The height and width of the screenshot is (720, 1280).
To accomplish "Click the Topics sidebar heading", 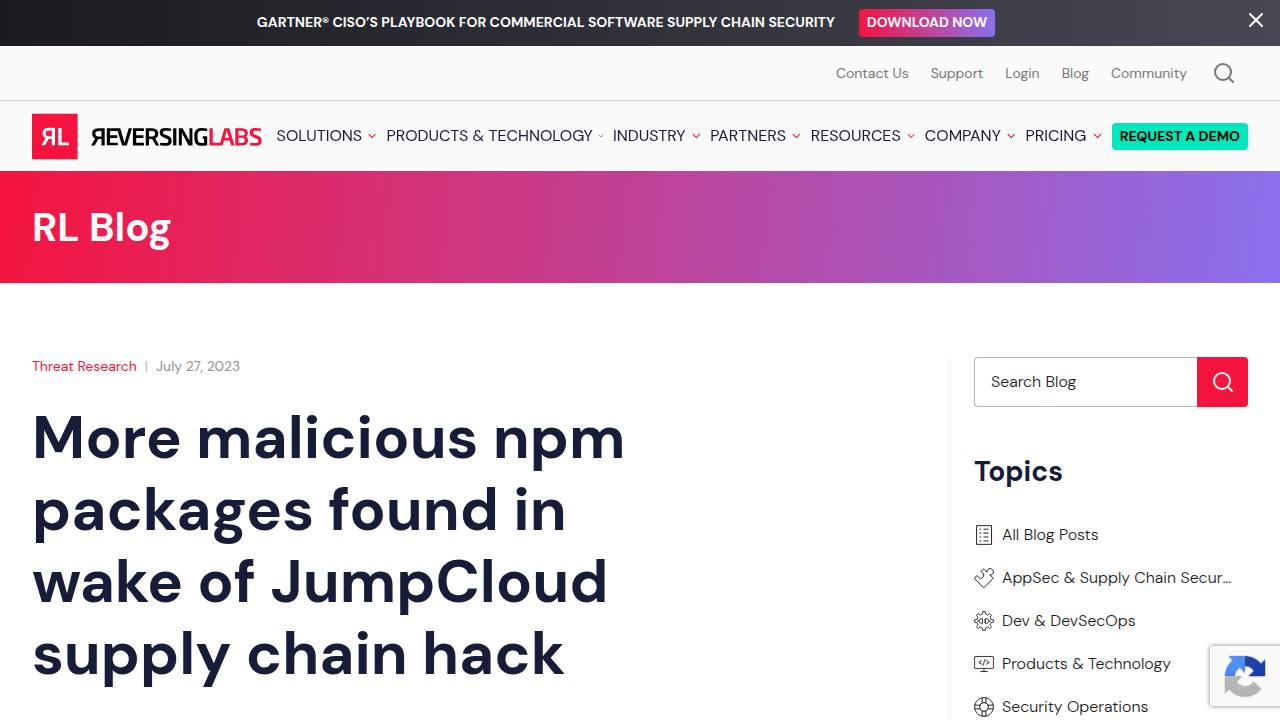I will point(1018,471).
